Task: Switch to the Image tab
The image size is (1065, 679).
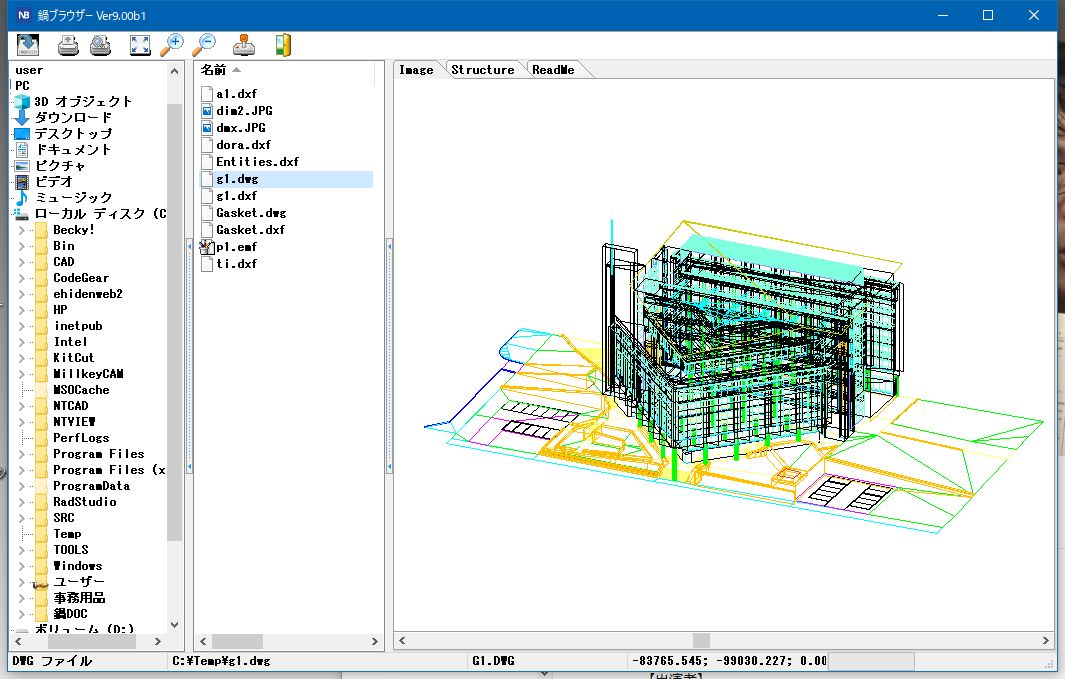Action: point(416,70)
